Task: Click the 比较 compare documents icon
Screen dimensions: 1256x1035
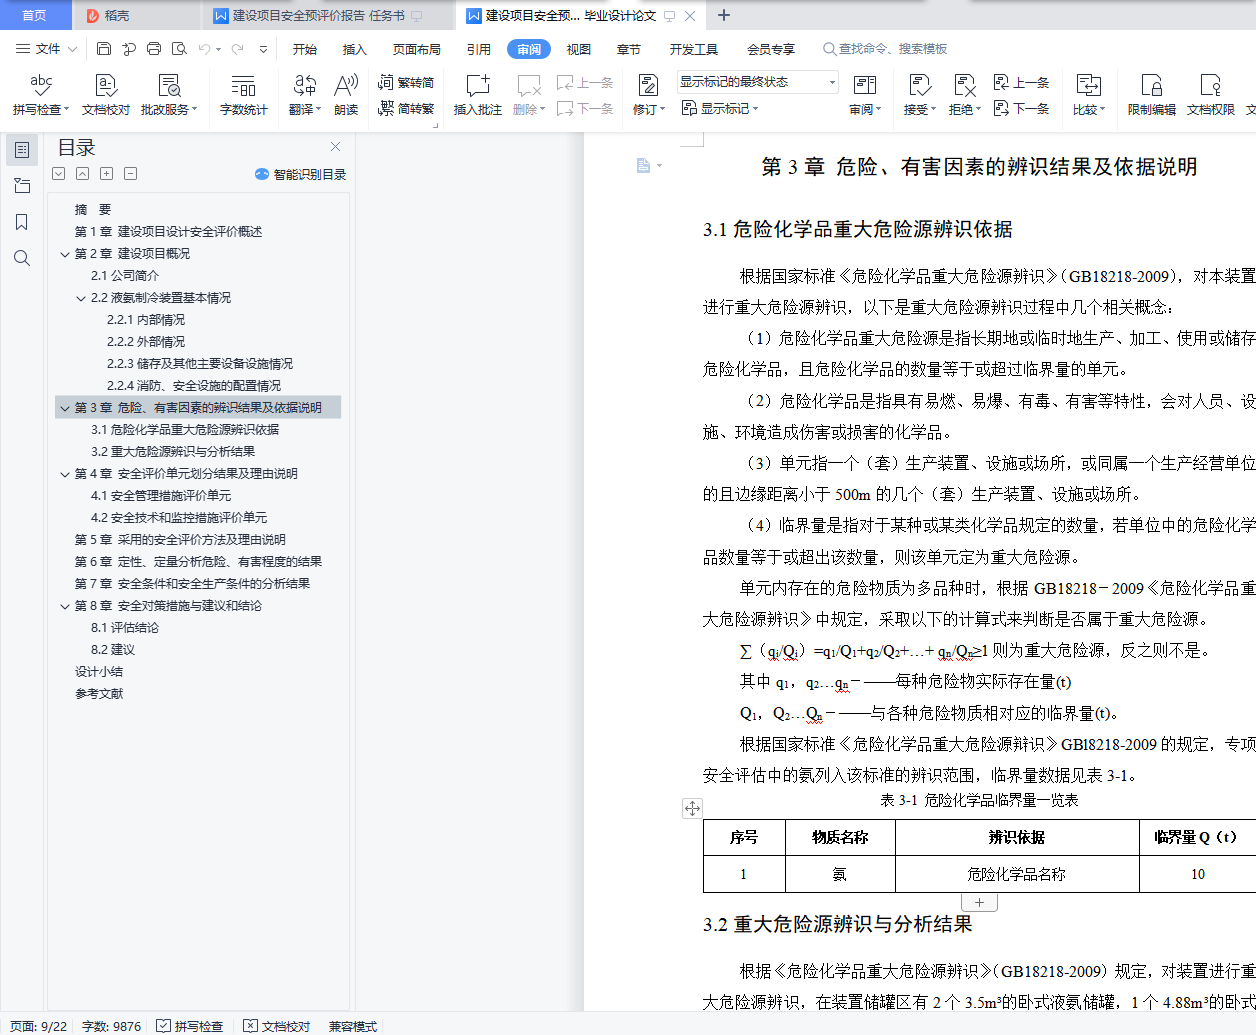Action: pos(1089,95)
